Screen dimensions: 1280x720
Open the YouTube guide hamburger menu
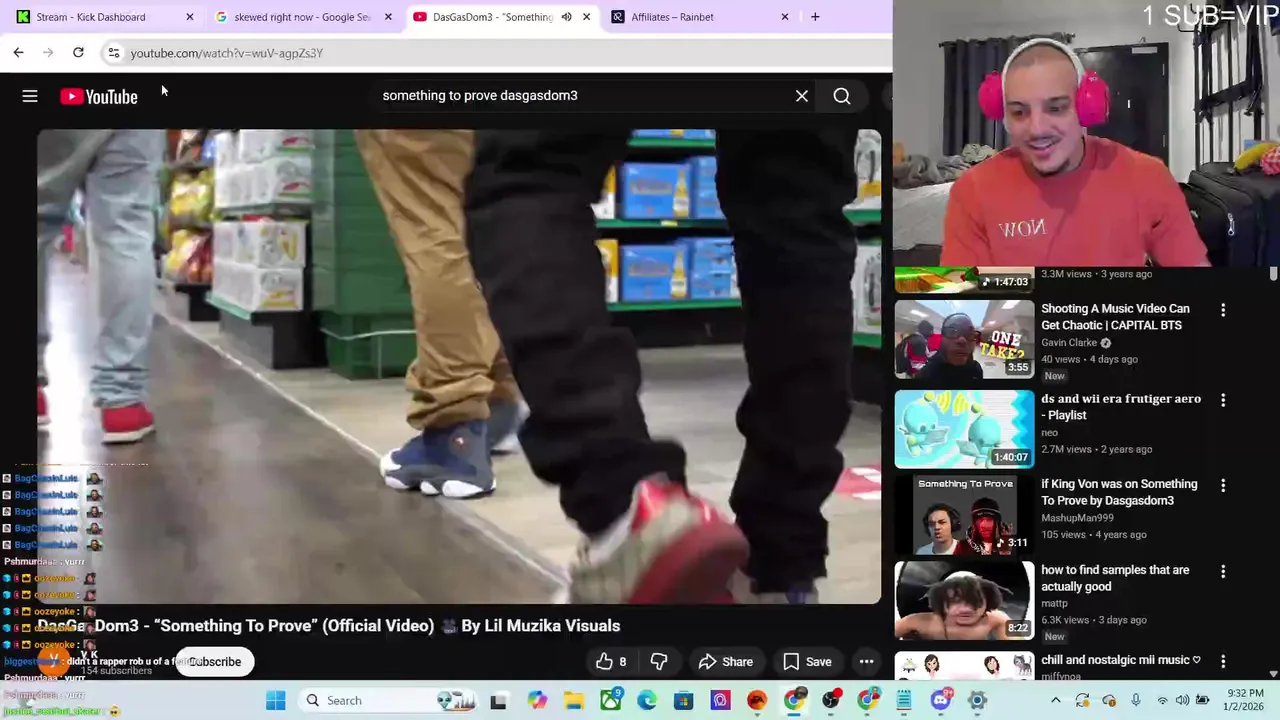30,96
